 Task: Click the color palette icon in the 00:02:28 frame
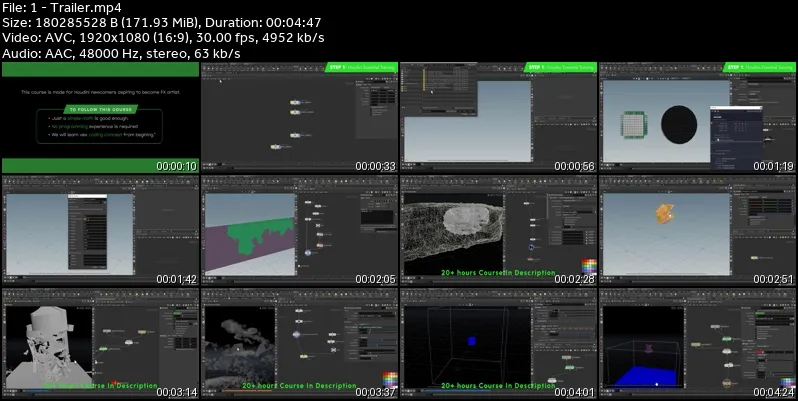pyautogui.click(x=589, y=266)
